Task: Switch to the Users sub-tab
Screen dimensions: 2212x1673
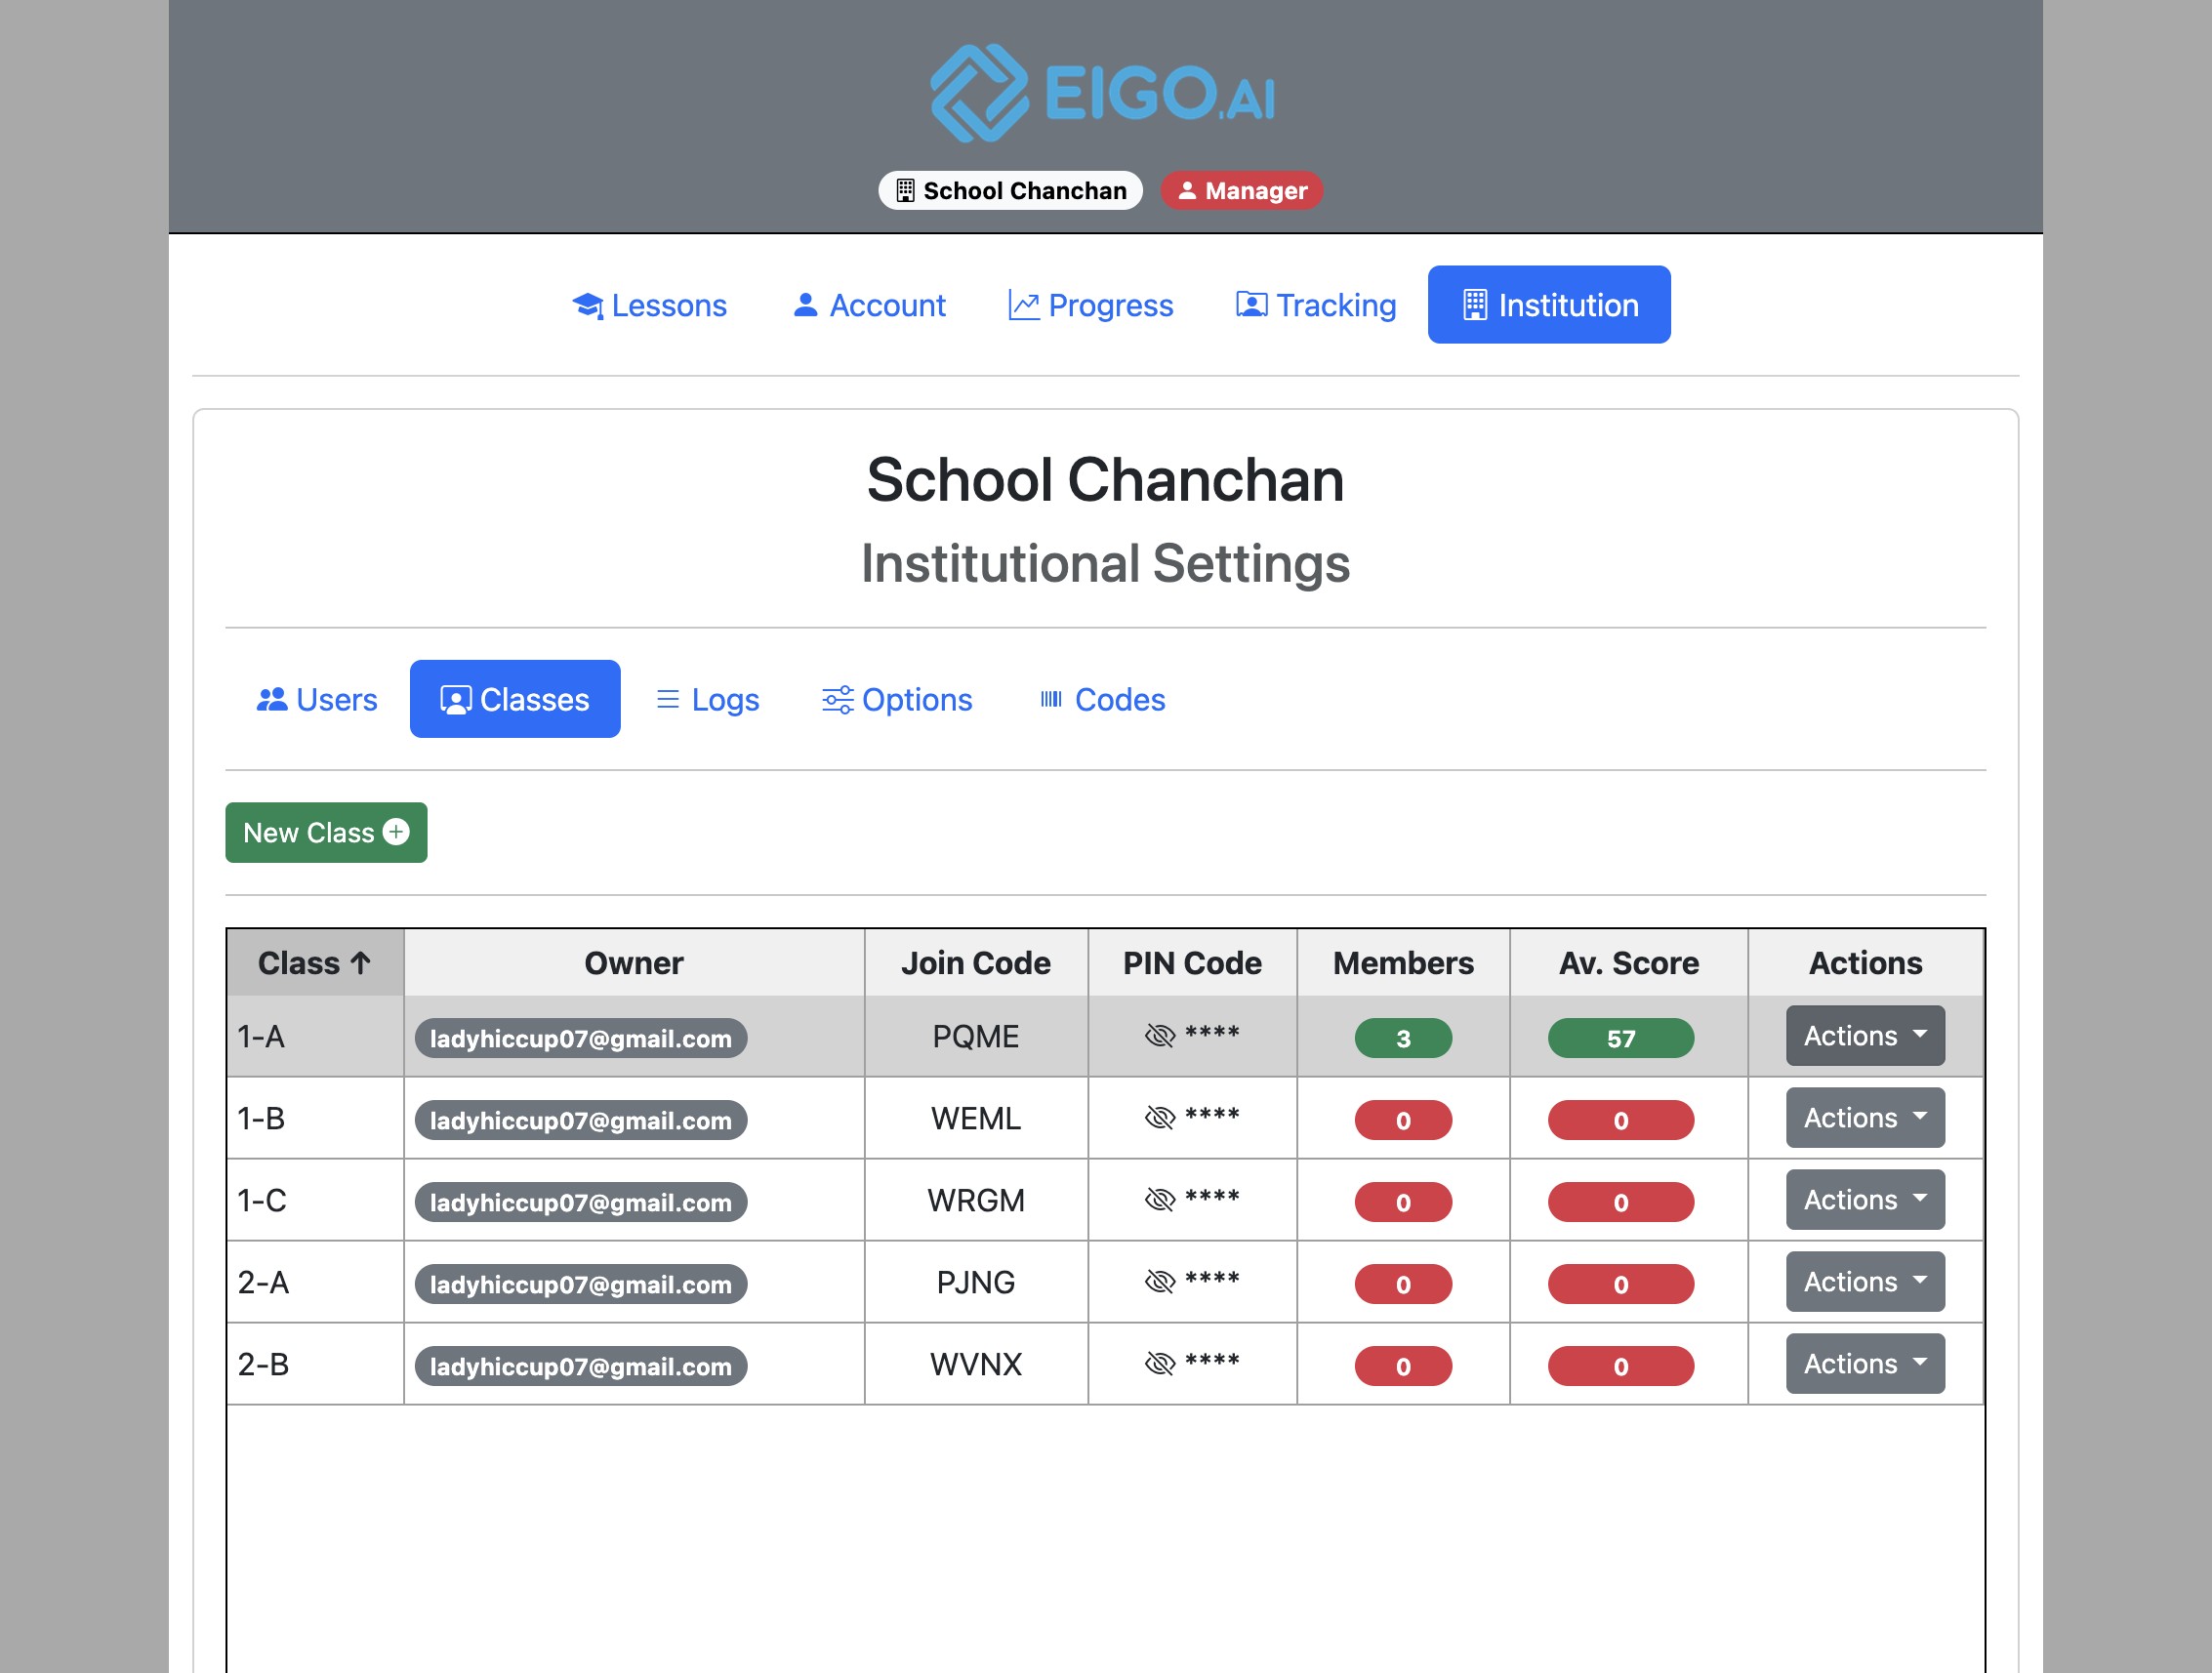Action: tap(317, 699)
